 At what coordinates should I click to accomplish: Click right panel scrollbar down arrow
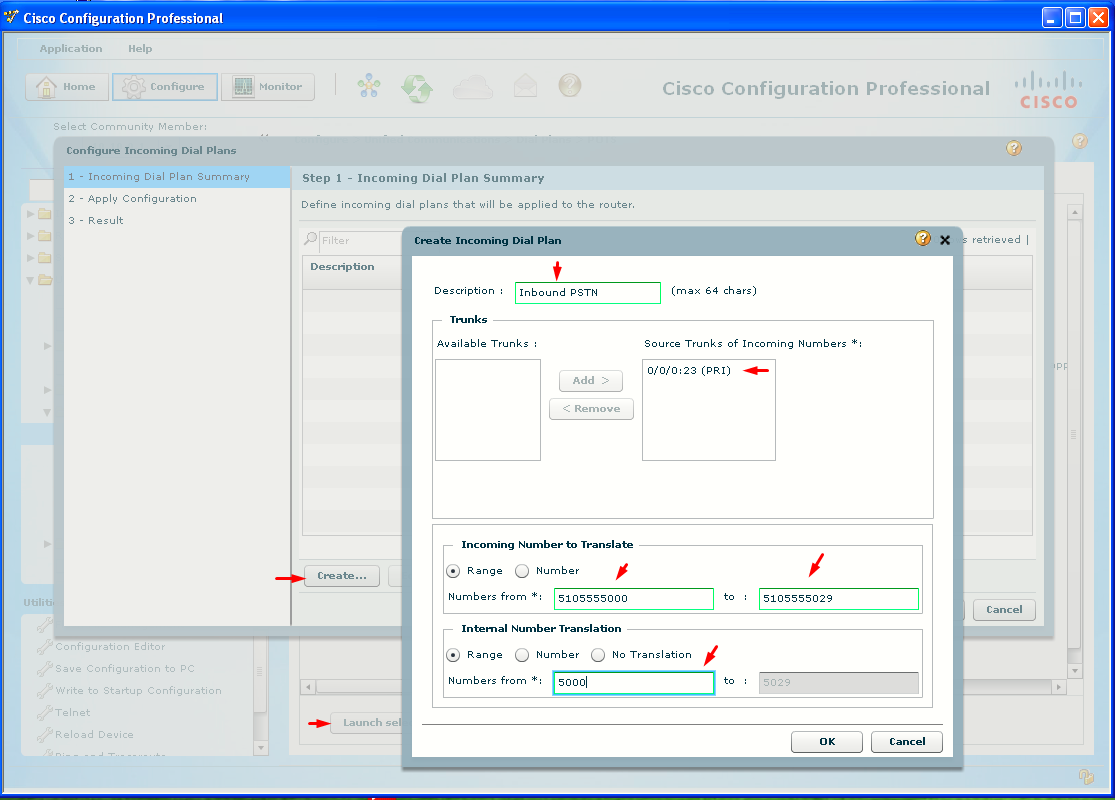[1074, 671]
